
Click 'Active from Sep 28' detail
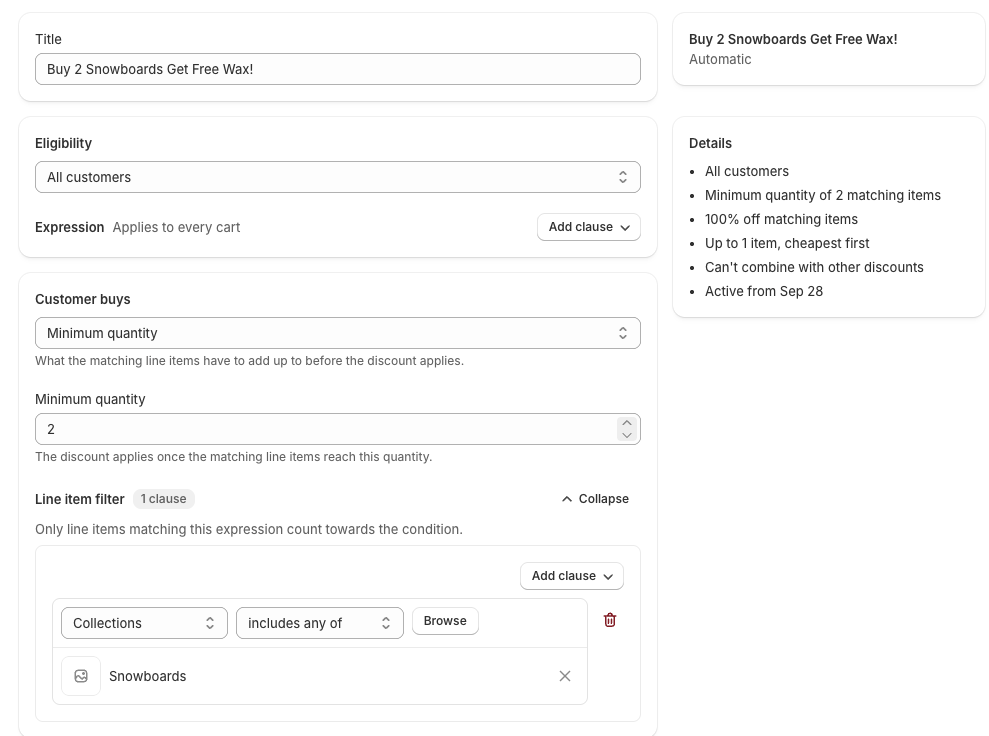[764, 291]
